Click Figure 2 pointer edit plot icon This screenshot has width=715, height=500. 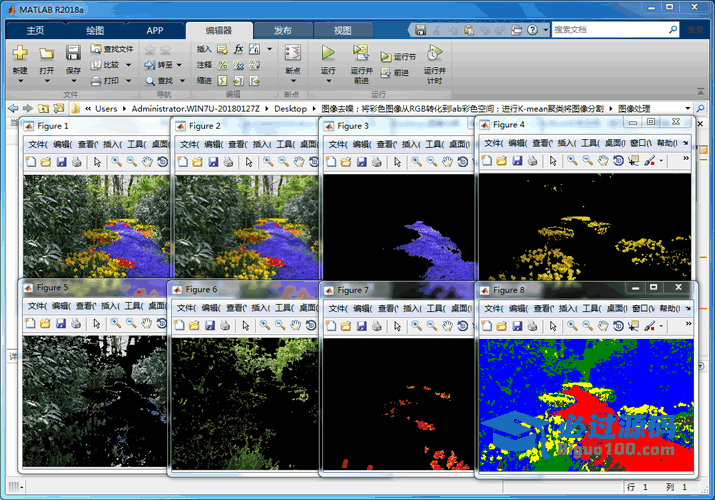(x=249, y=162)
